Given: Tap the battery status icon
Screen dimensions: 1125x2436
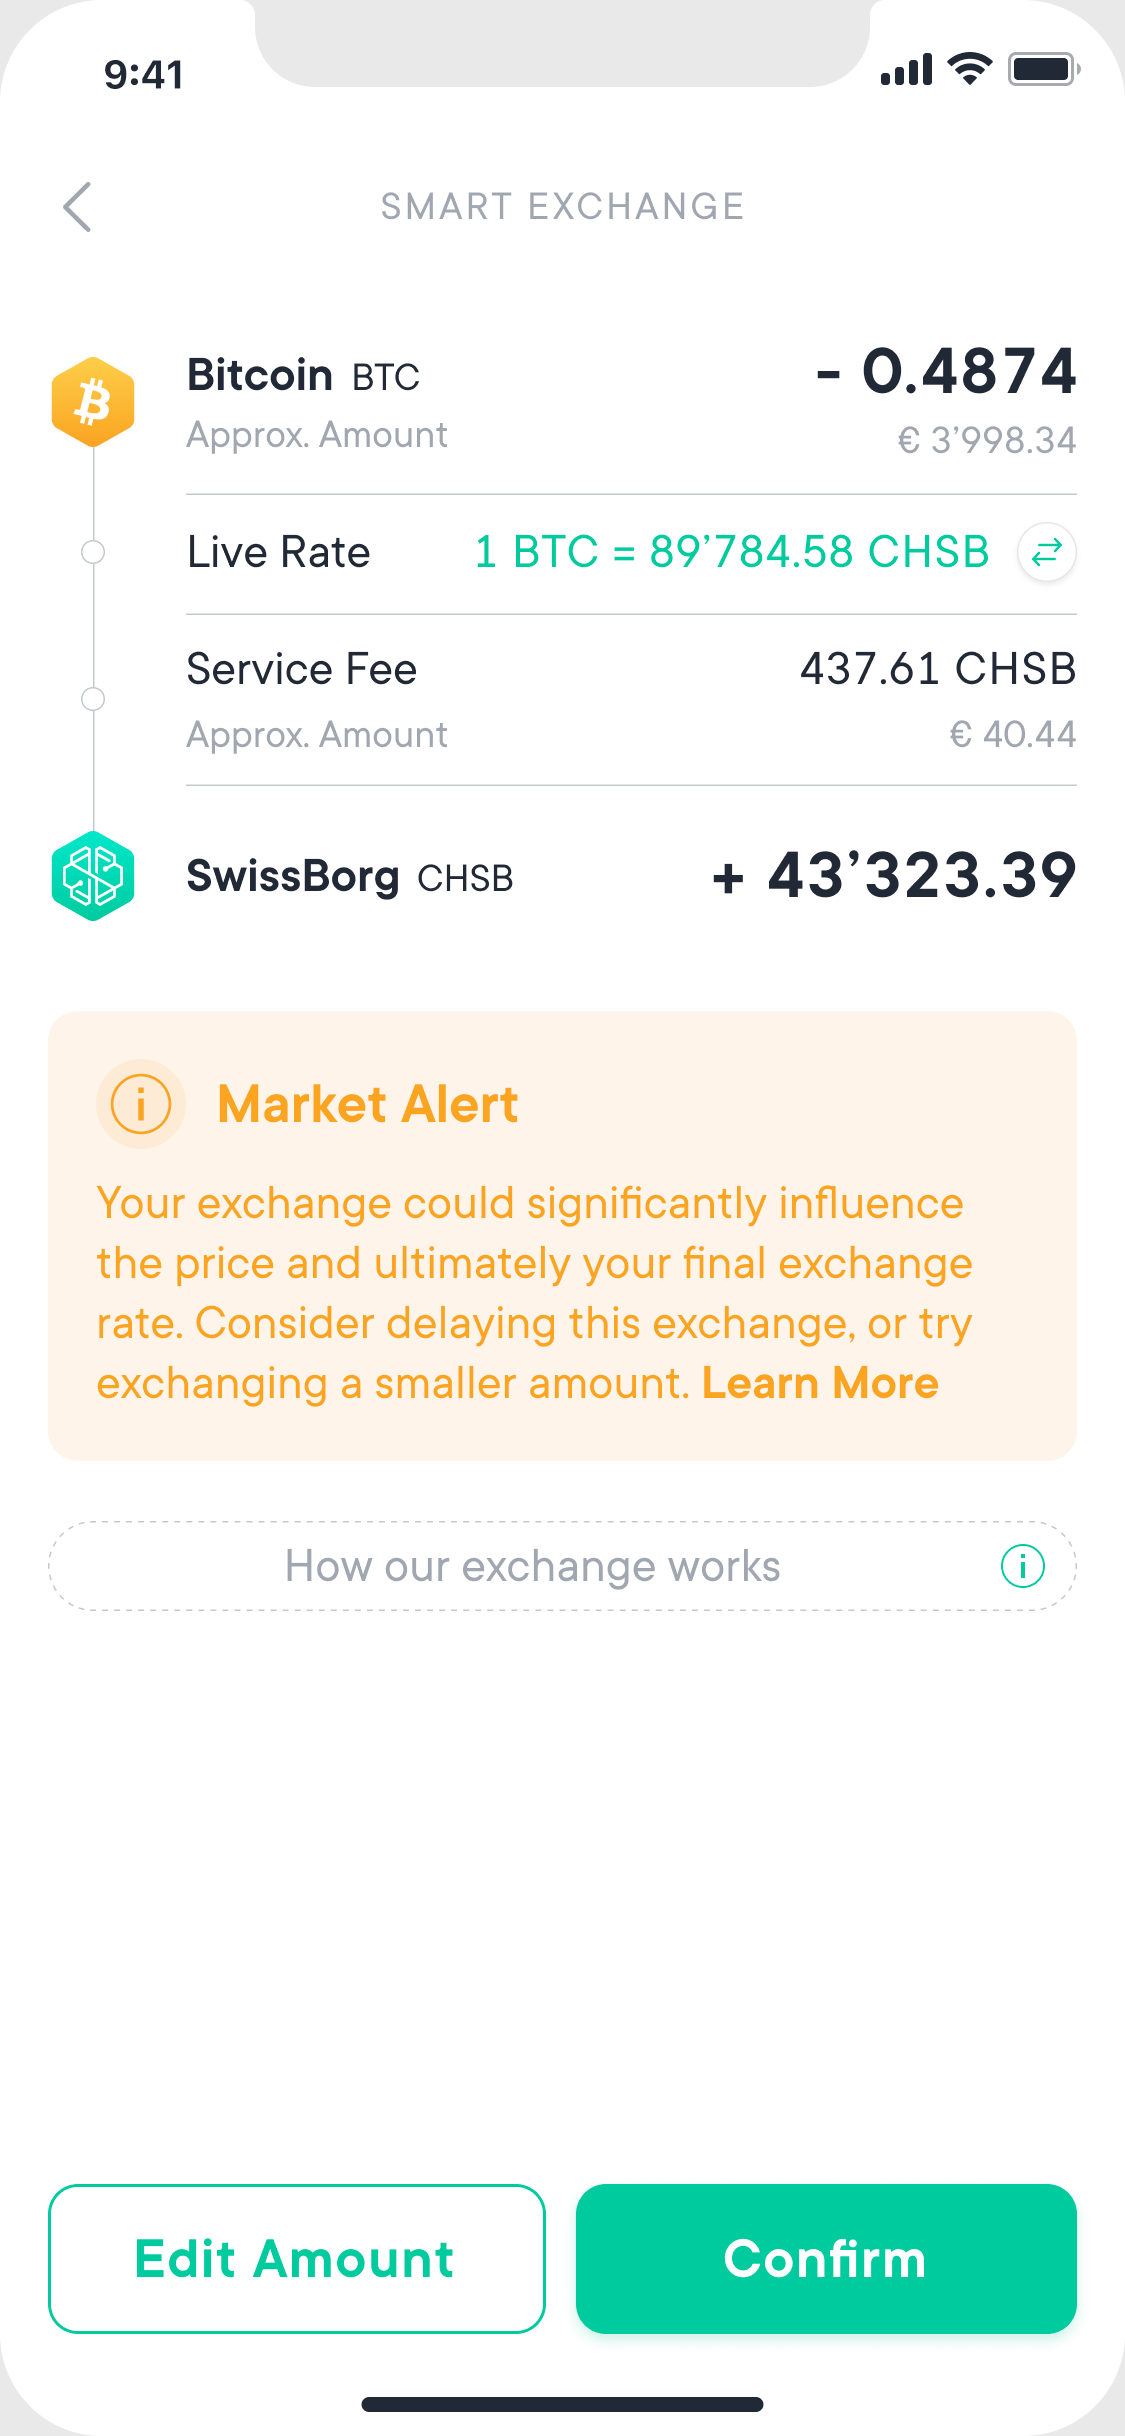Looking at the screenshot, I should pos(1044,69).
